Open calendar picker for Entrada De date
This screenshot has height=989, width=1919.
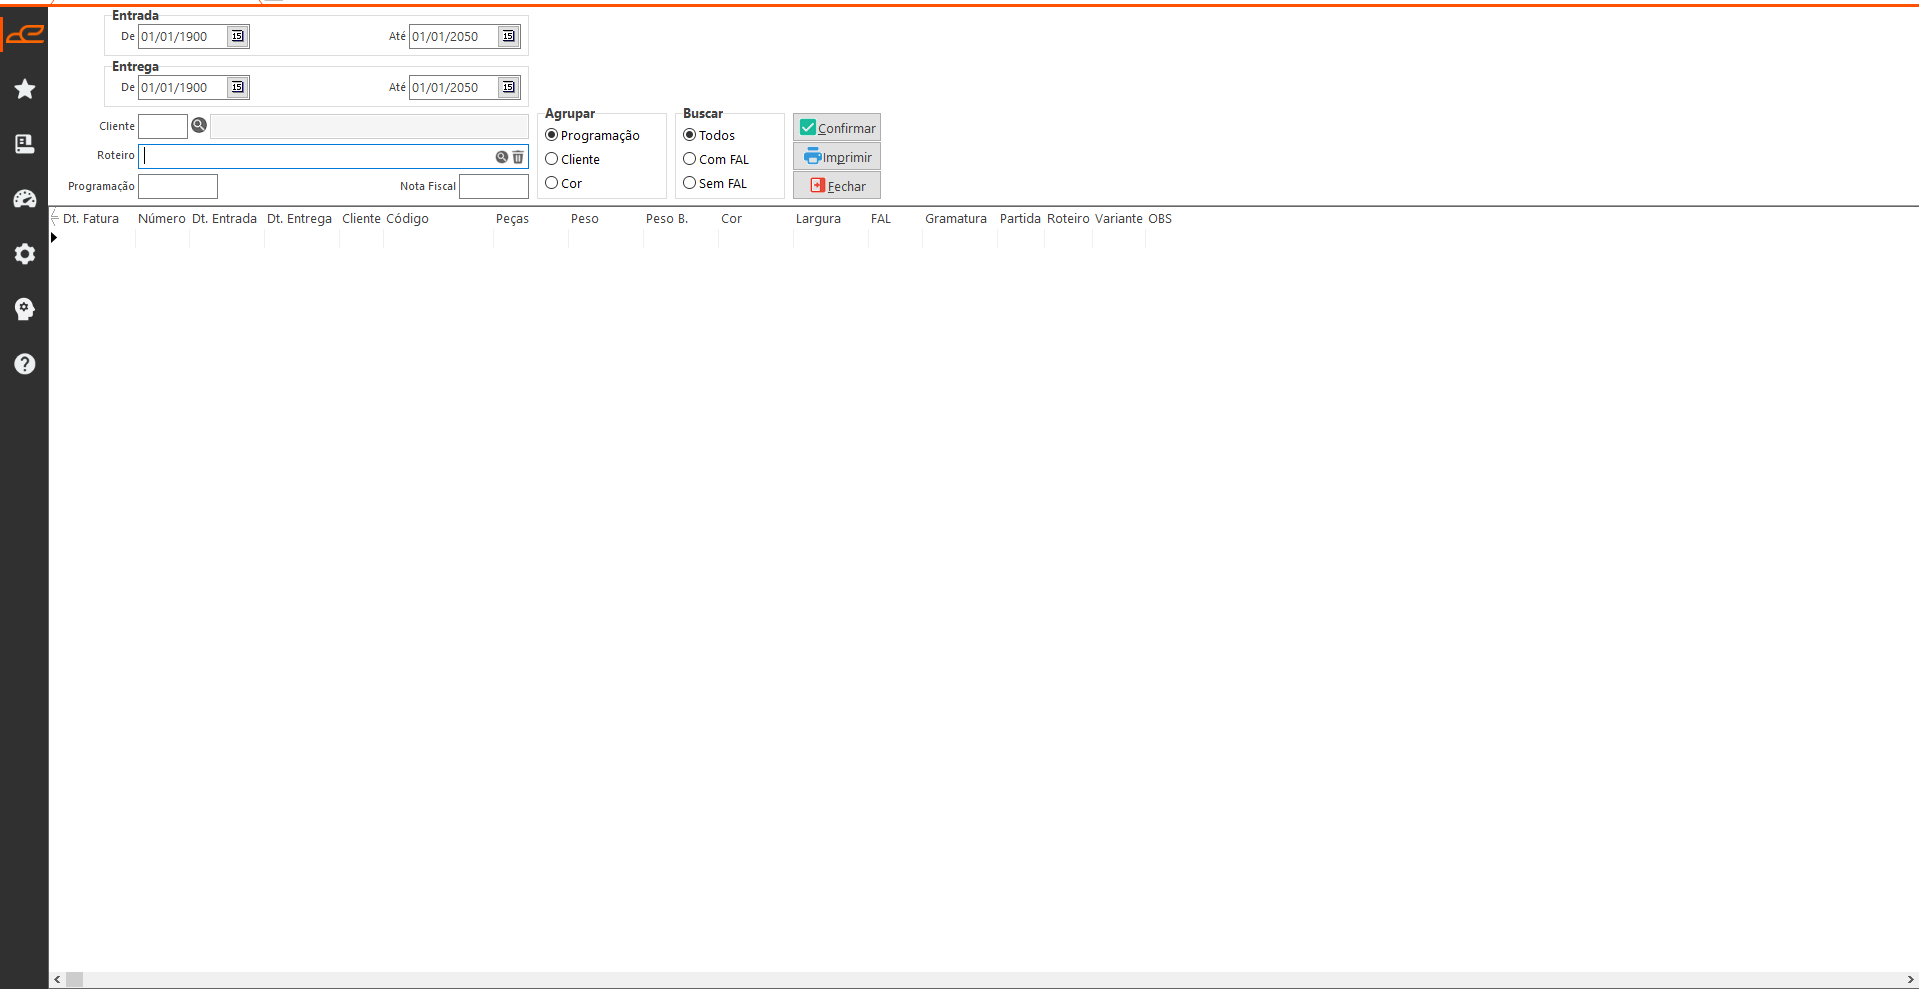tap(238, 37)
